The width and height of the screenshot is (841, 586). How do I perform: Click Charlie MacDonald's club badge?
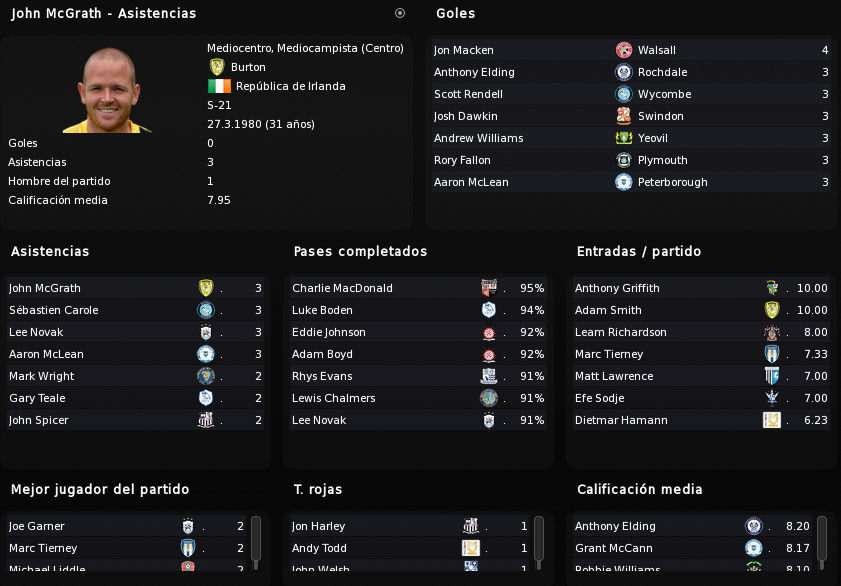tap(489, 288)
